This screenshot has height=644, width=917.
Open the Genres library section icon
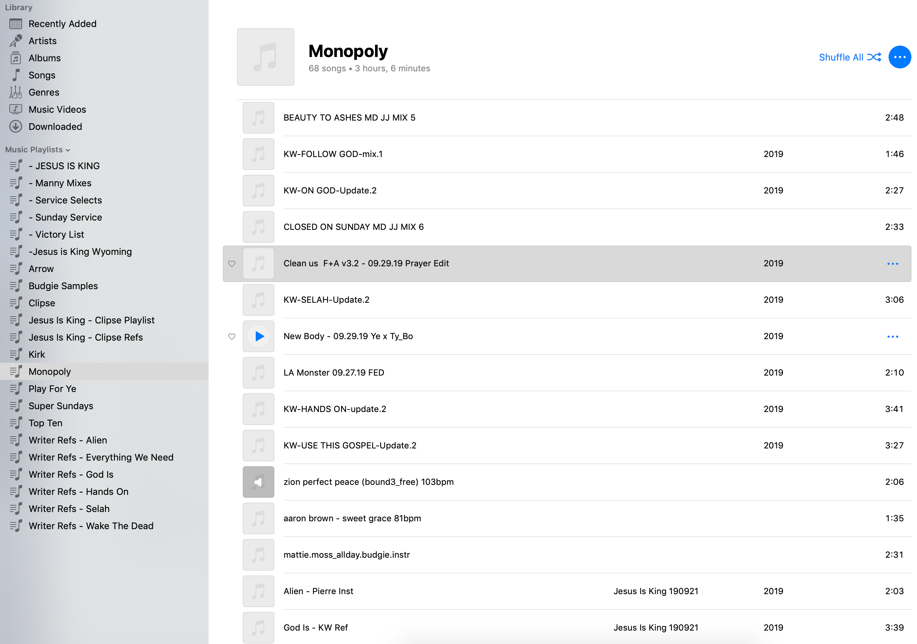pyautogui.click(x=16, y=92)
